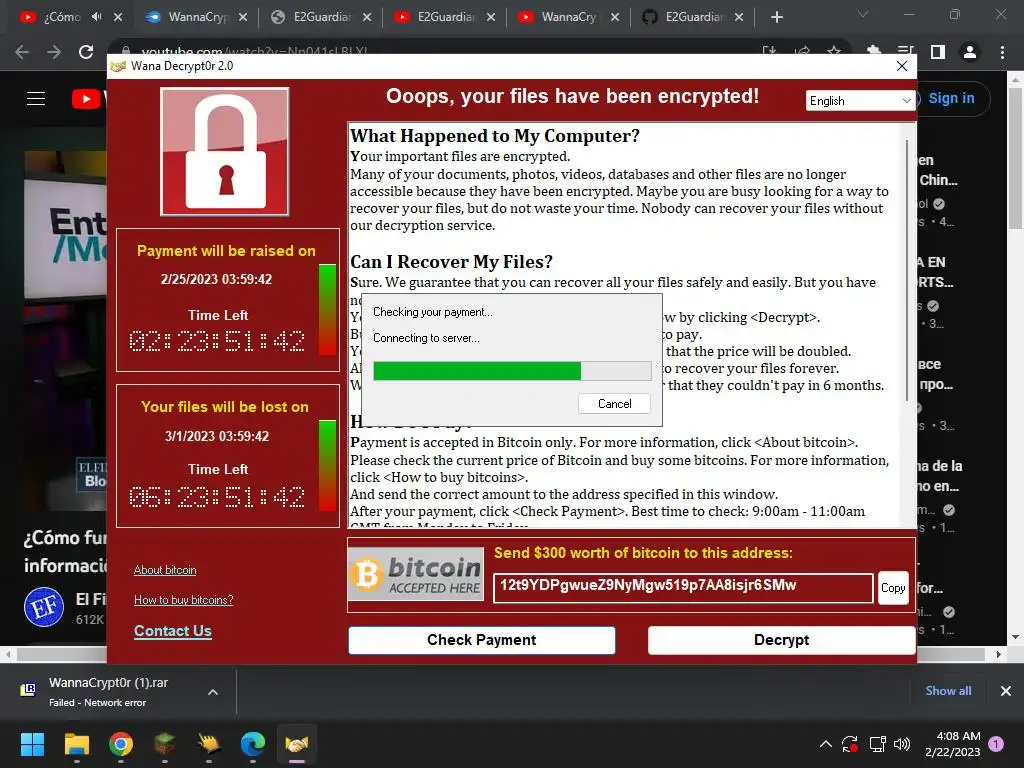The image size is (1024, 768).
Task: Switch to the WannaCry YouTube tab
Action: 569,17
